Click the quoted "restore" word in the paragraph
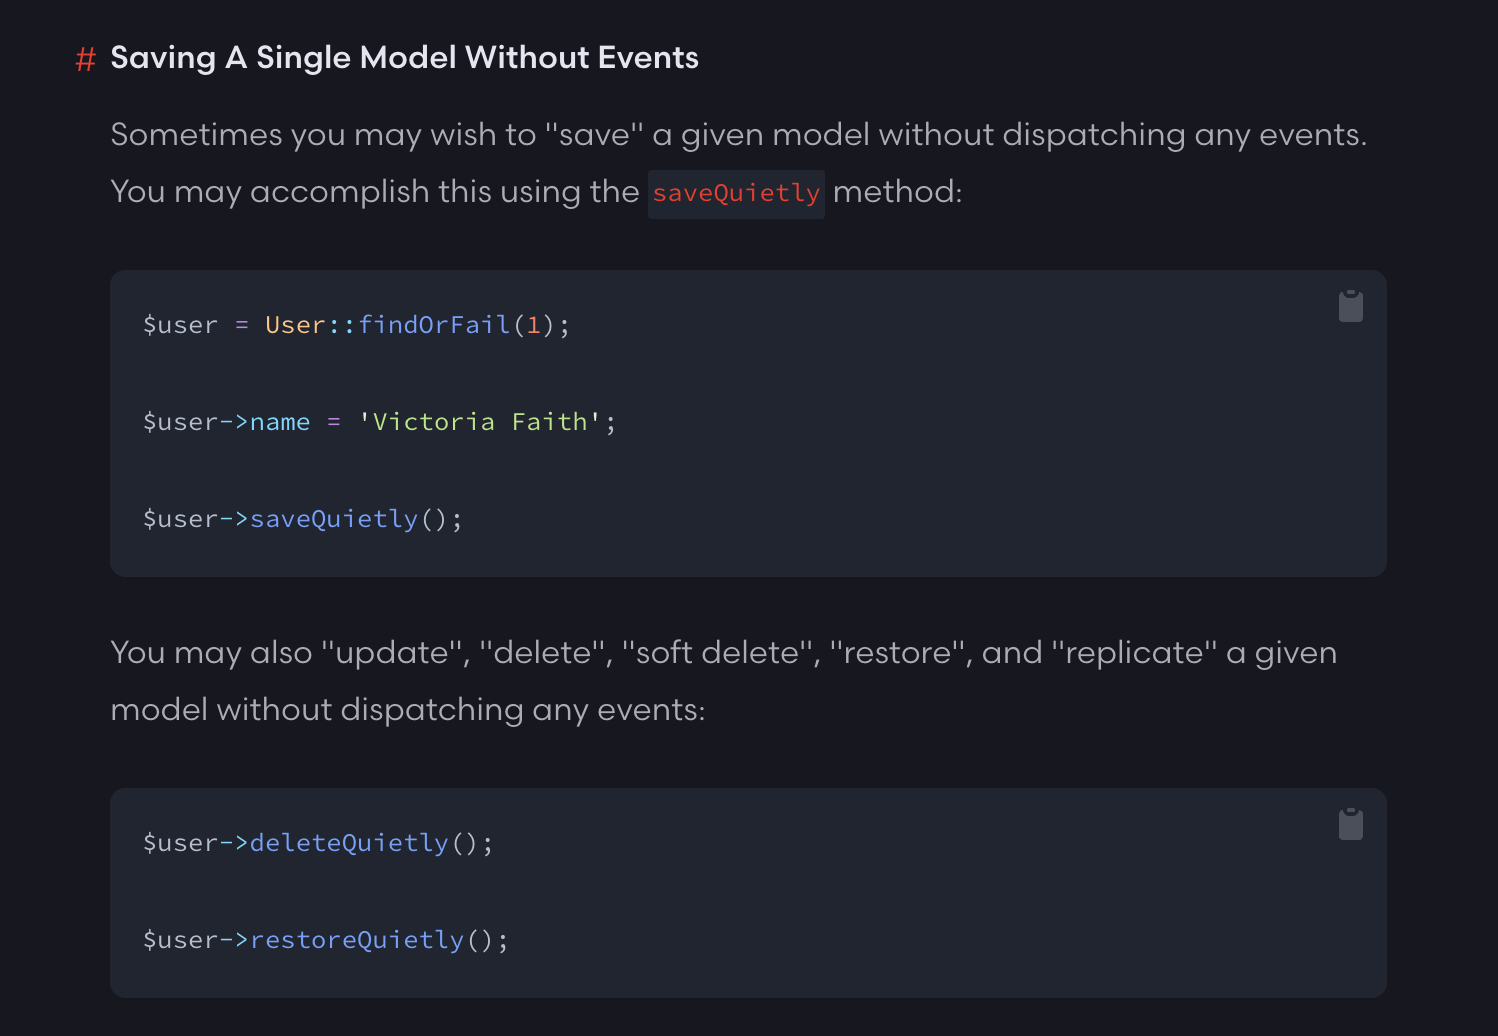 pyautogui.click(x=900, y=653)
